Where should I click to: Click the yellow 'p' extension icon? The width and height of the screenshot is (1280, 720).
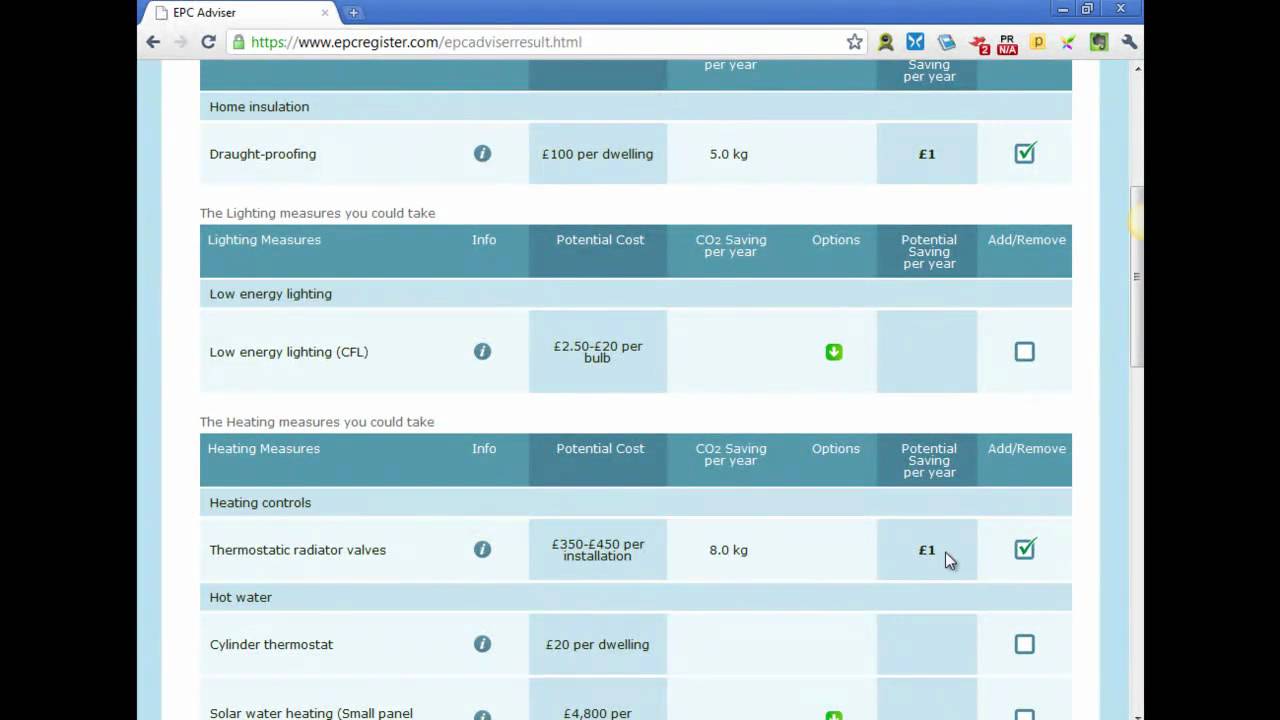pos(1038,42)
